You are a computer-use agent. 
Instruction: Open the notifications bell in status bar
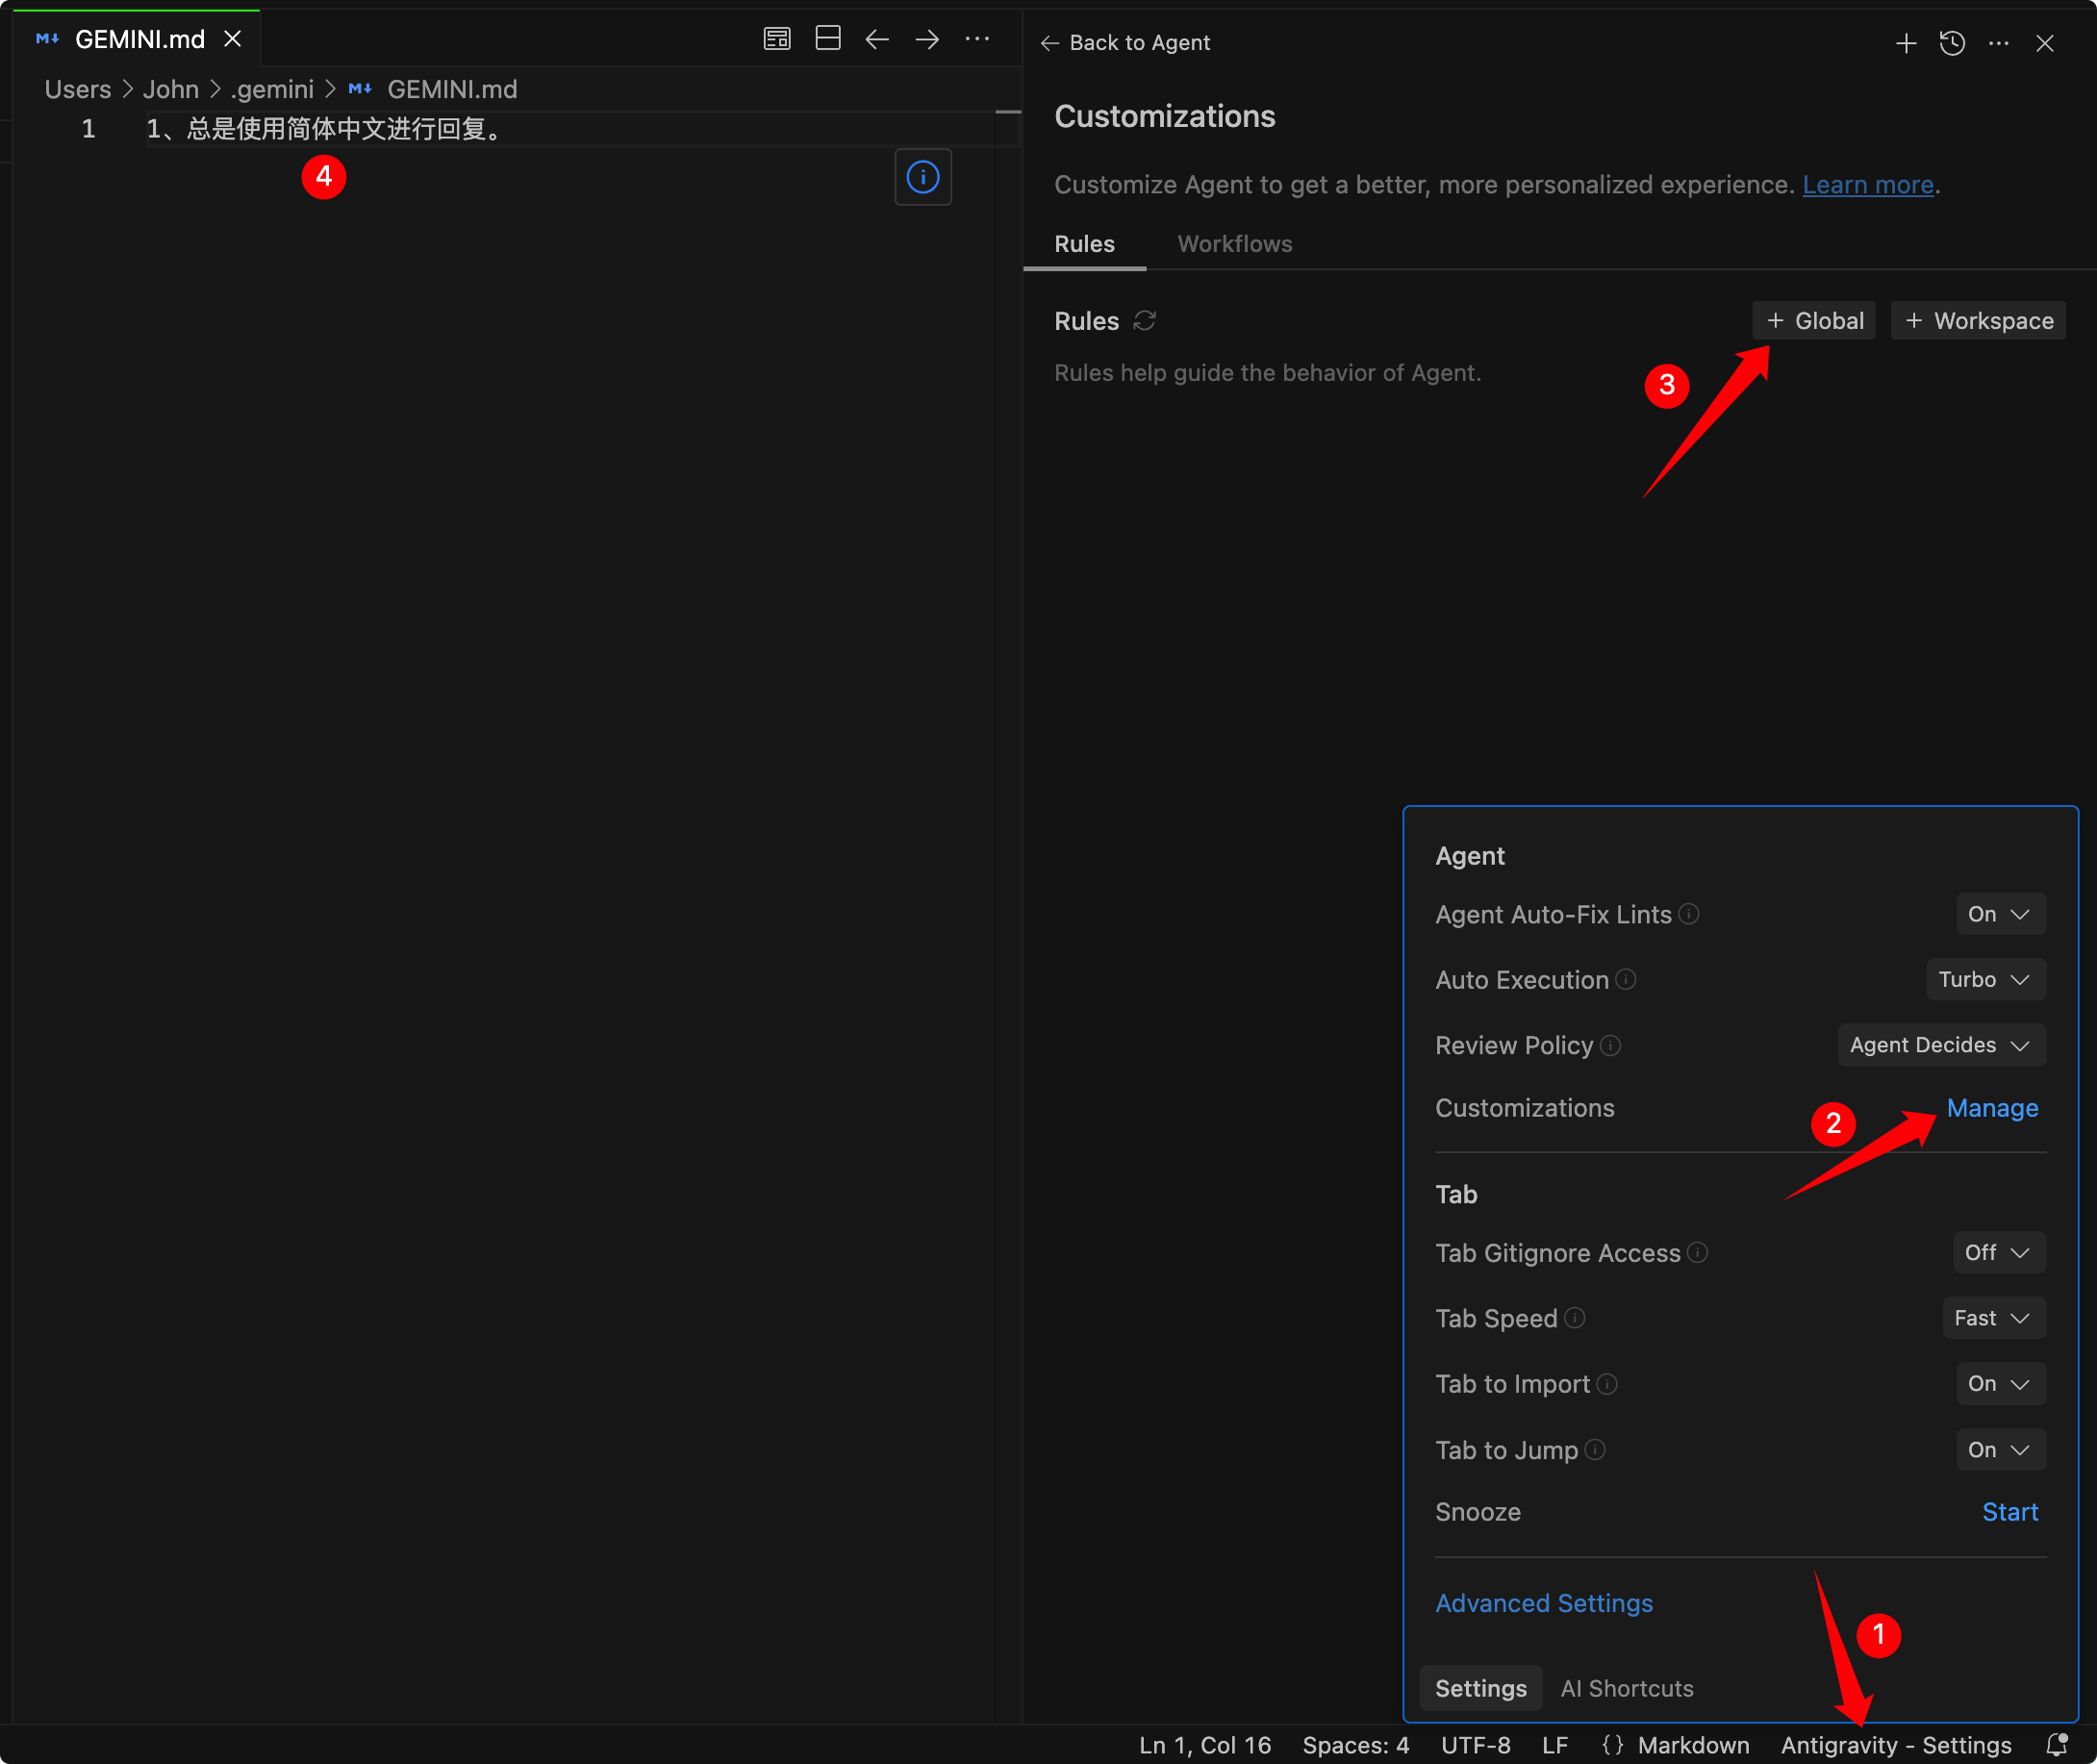[2056, 1745]
